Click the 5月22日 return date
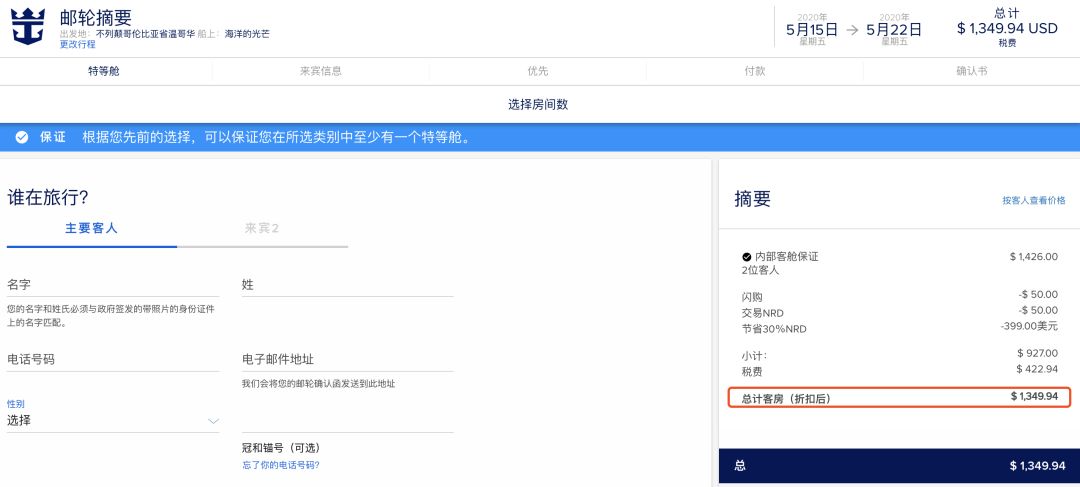Viewport: 1080px width, 487px height. [894, 30]
